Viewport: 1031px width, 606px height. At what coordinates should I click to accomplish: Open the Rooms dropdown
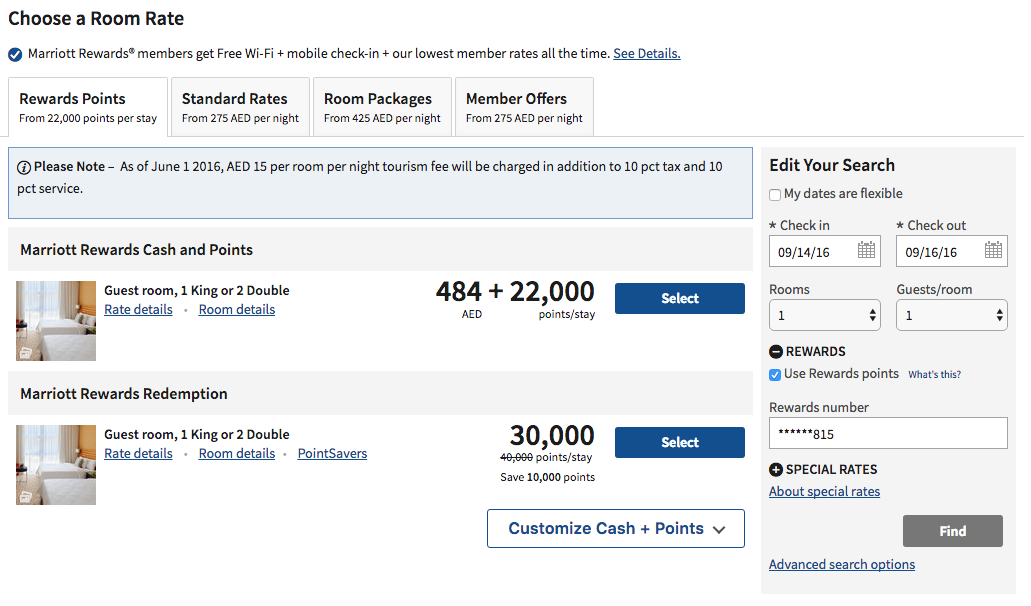point(825,315)
